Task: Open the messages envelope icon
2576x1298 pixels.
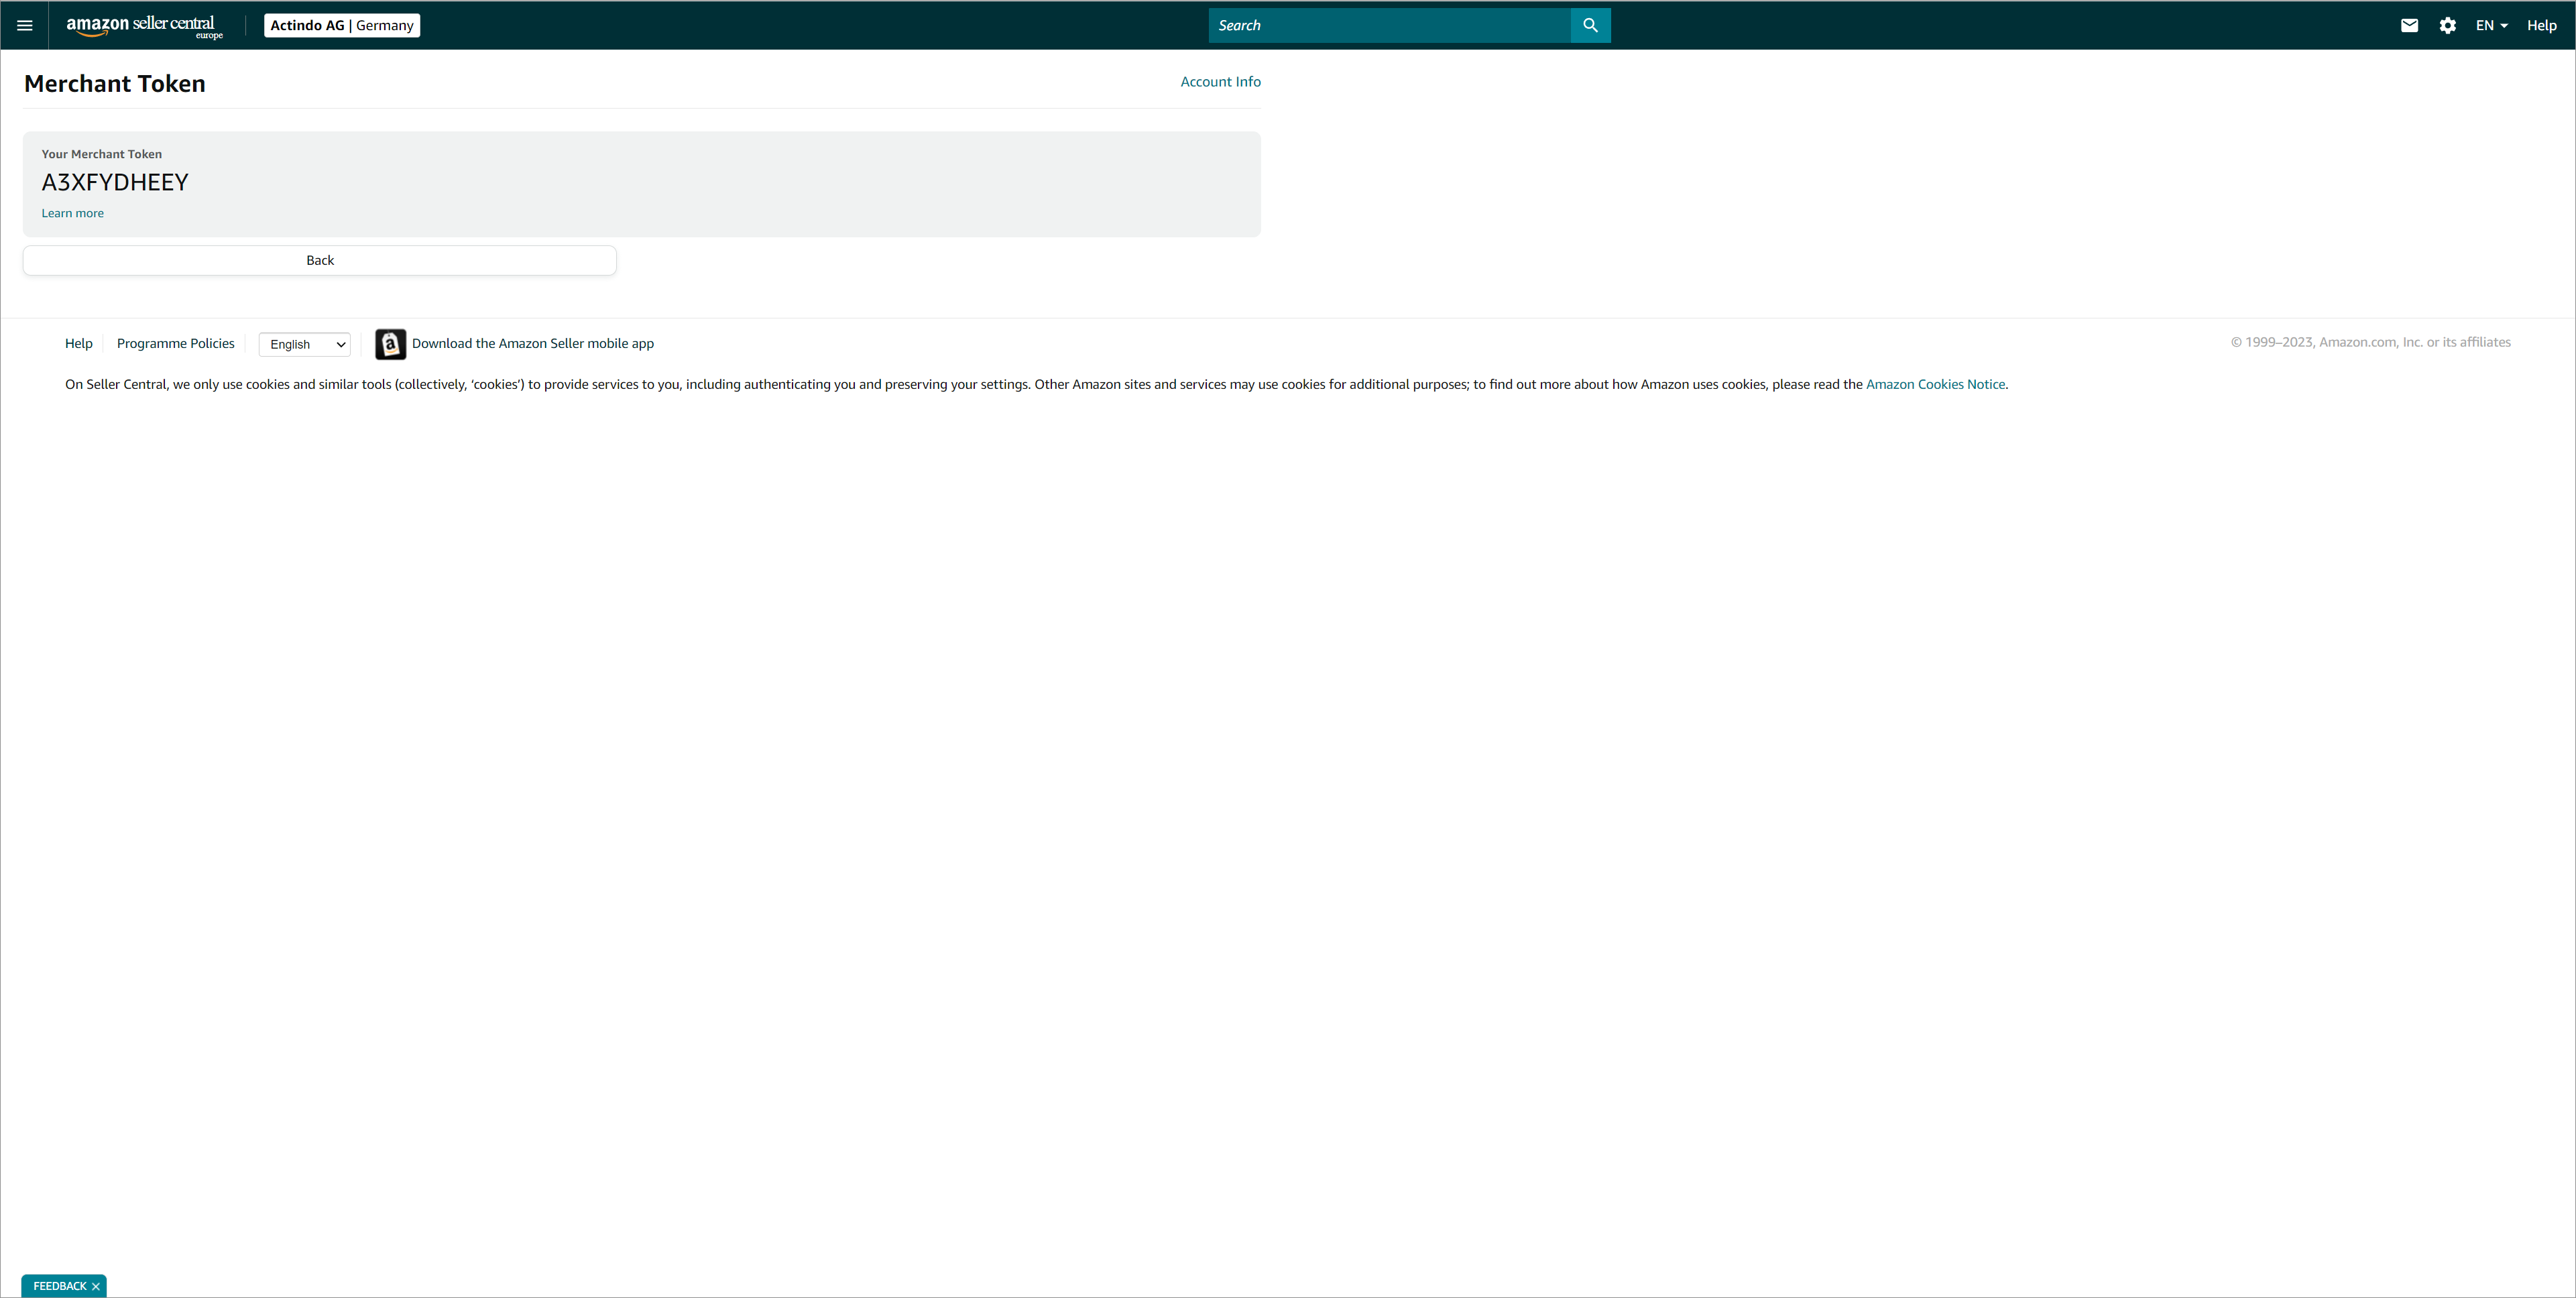Action: click(2409, 25)
